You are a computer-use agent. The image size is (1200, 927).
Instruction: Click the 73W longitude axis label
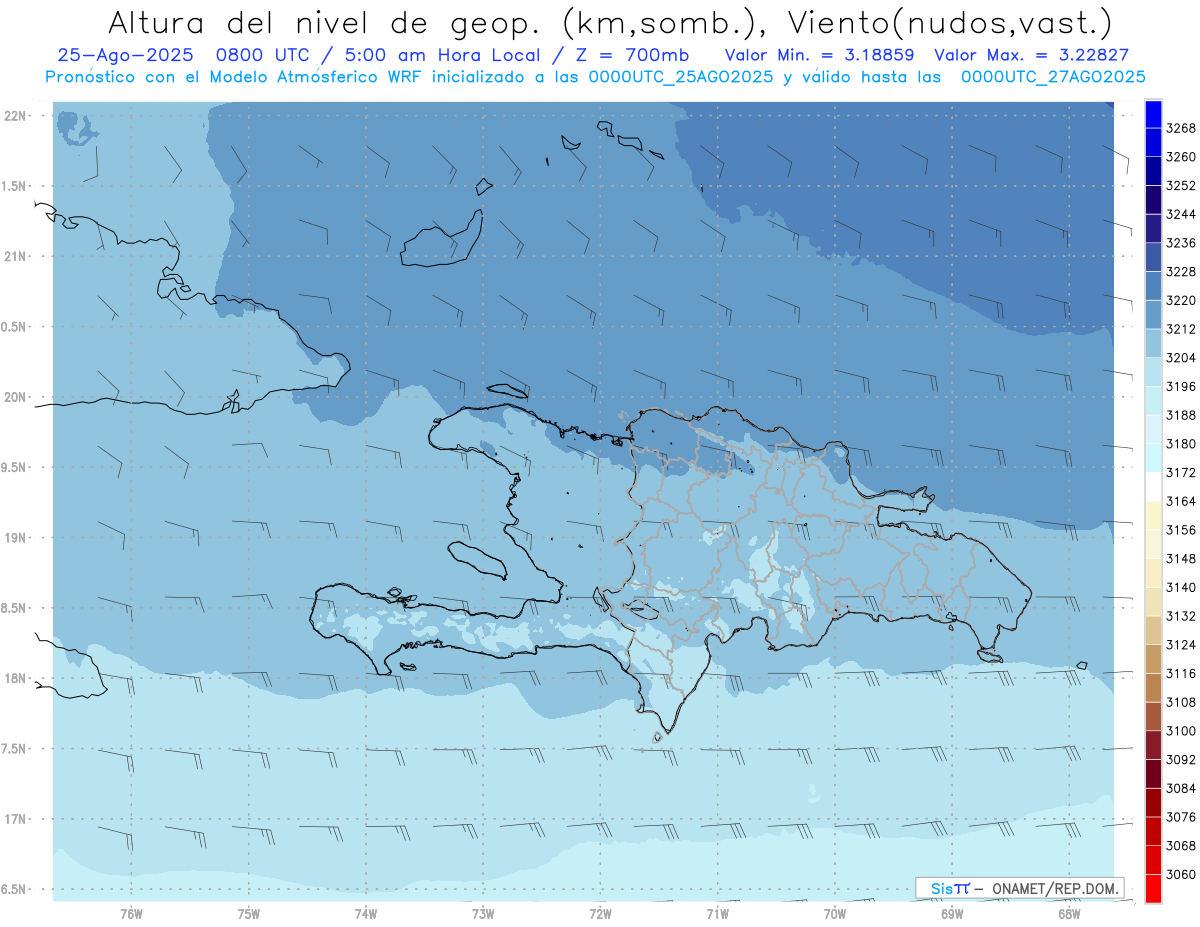click(x=483, y=914)
